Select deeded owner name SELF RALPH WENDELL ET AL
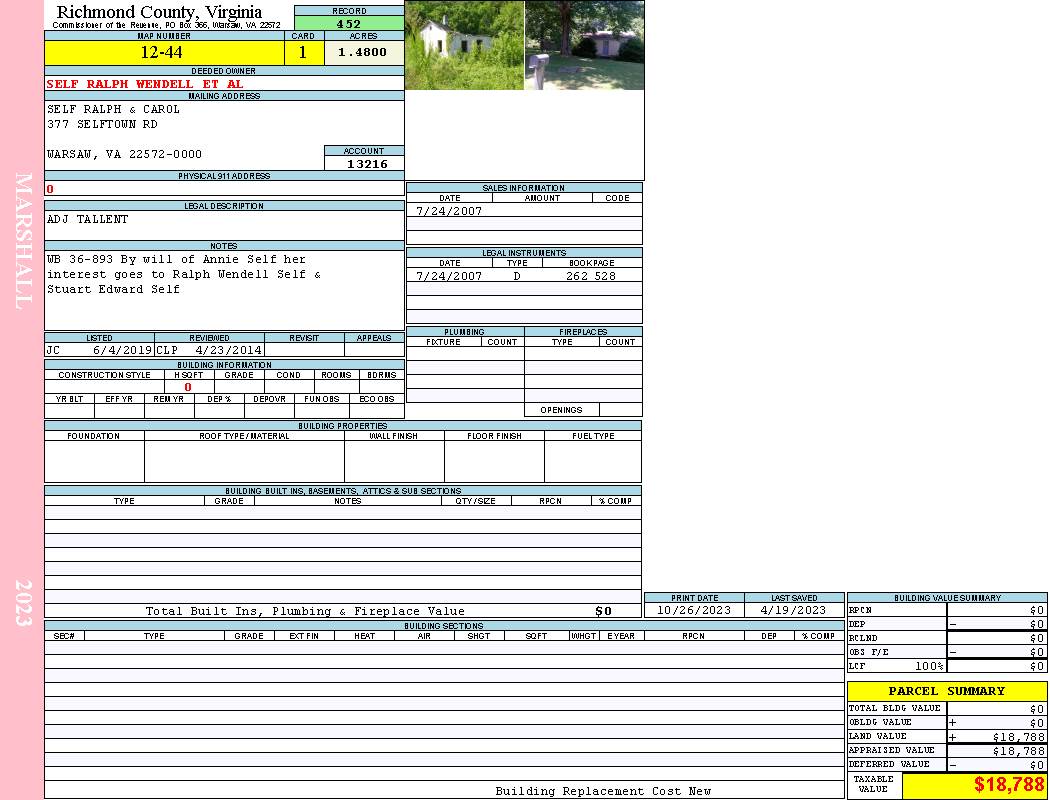This screenshot has height=800, width=1050. [x=145, y=84]
